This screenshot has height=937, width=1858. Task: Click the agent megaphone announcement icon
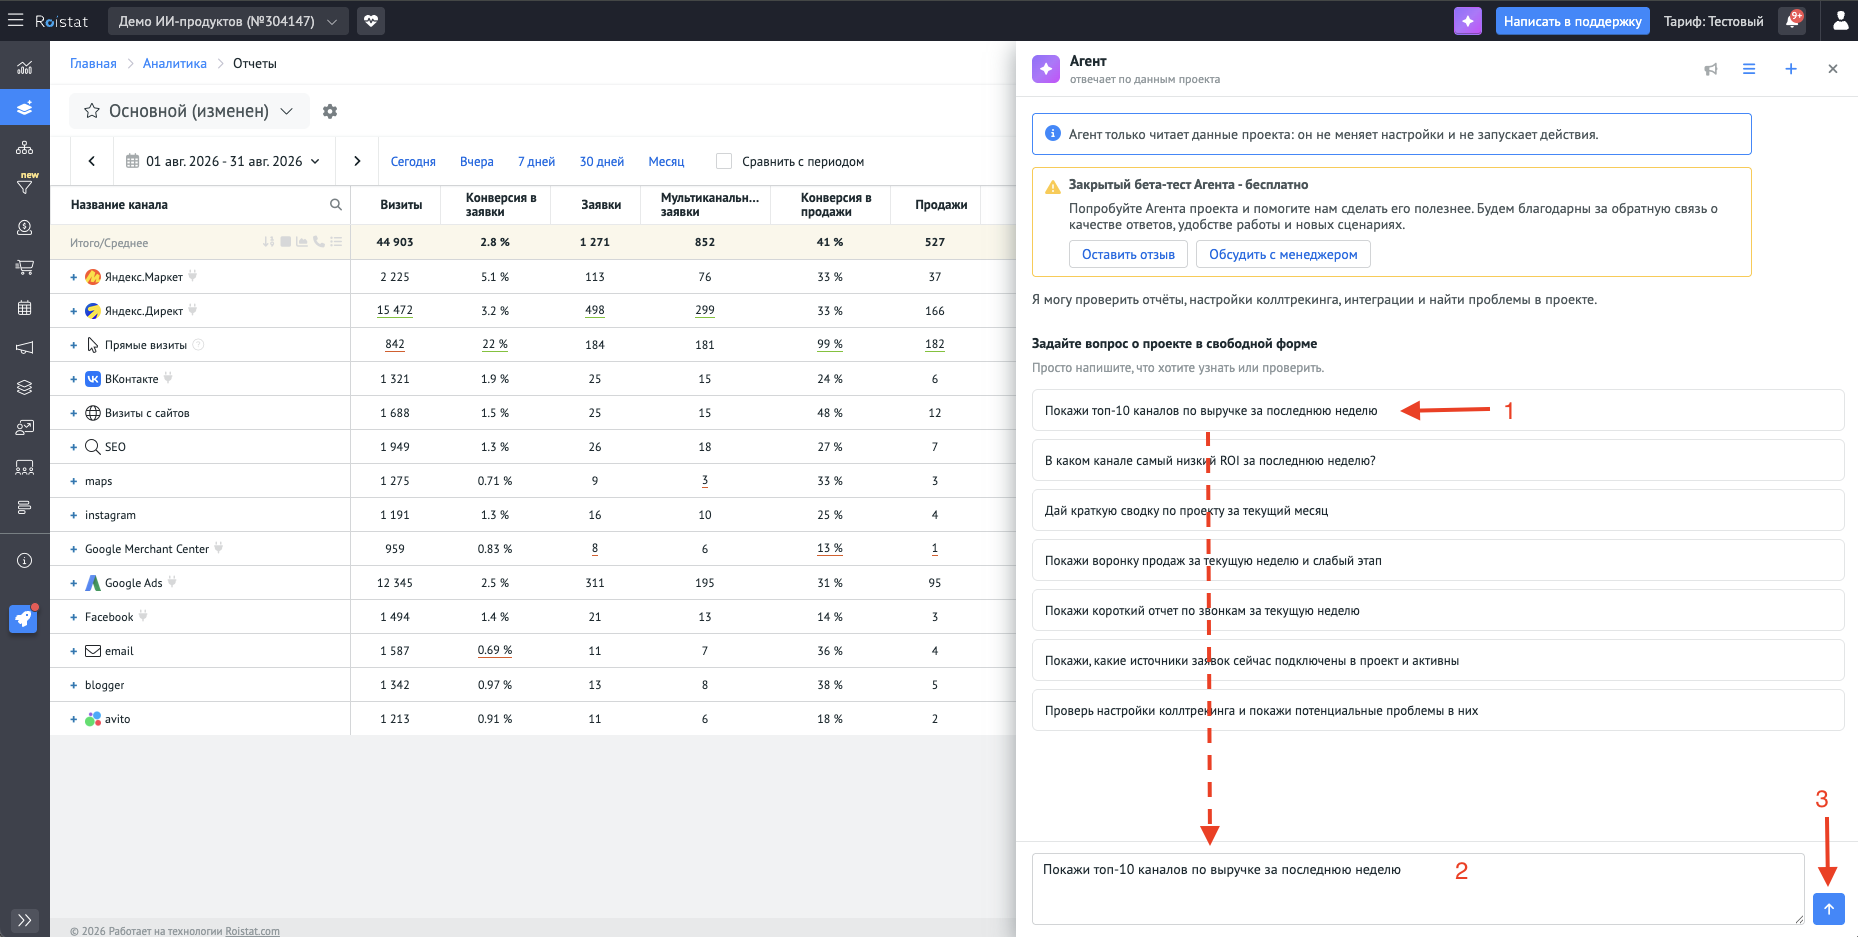pos(1711,69)
